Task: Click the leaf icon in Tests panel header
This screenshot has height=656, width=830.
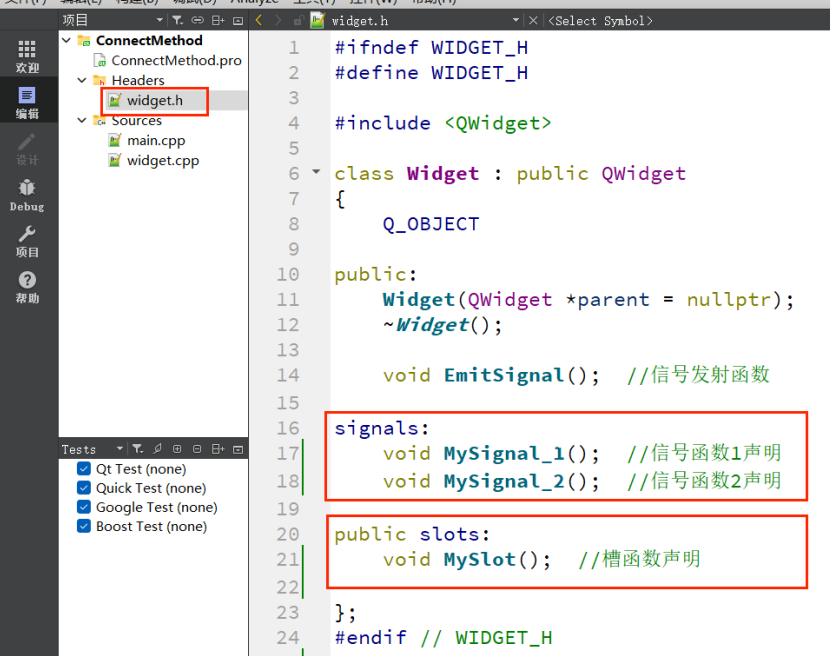Action: tap(157, 449)
